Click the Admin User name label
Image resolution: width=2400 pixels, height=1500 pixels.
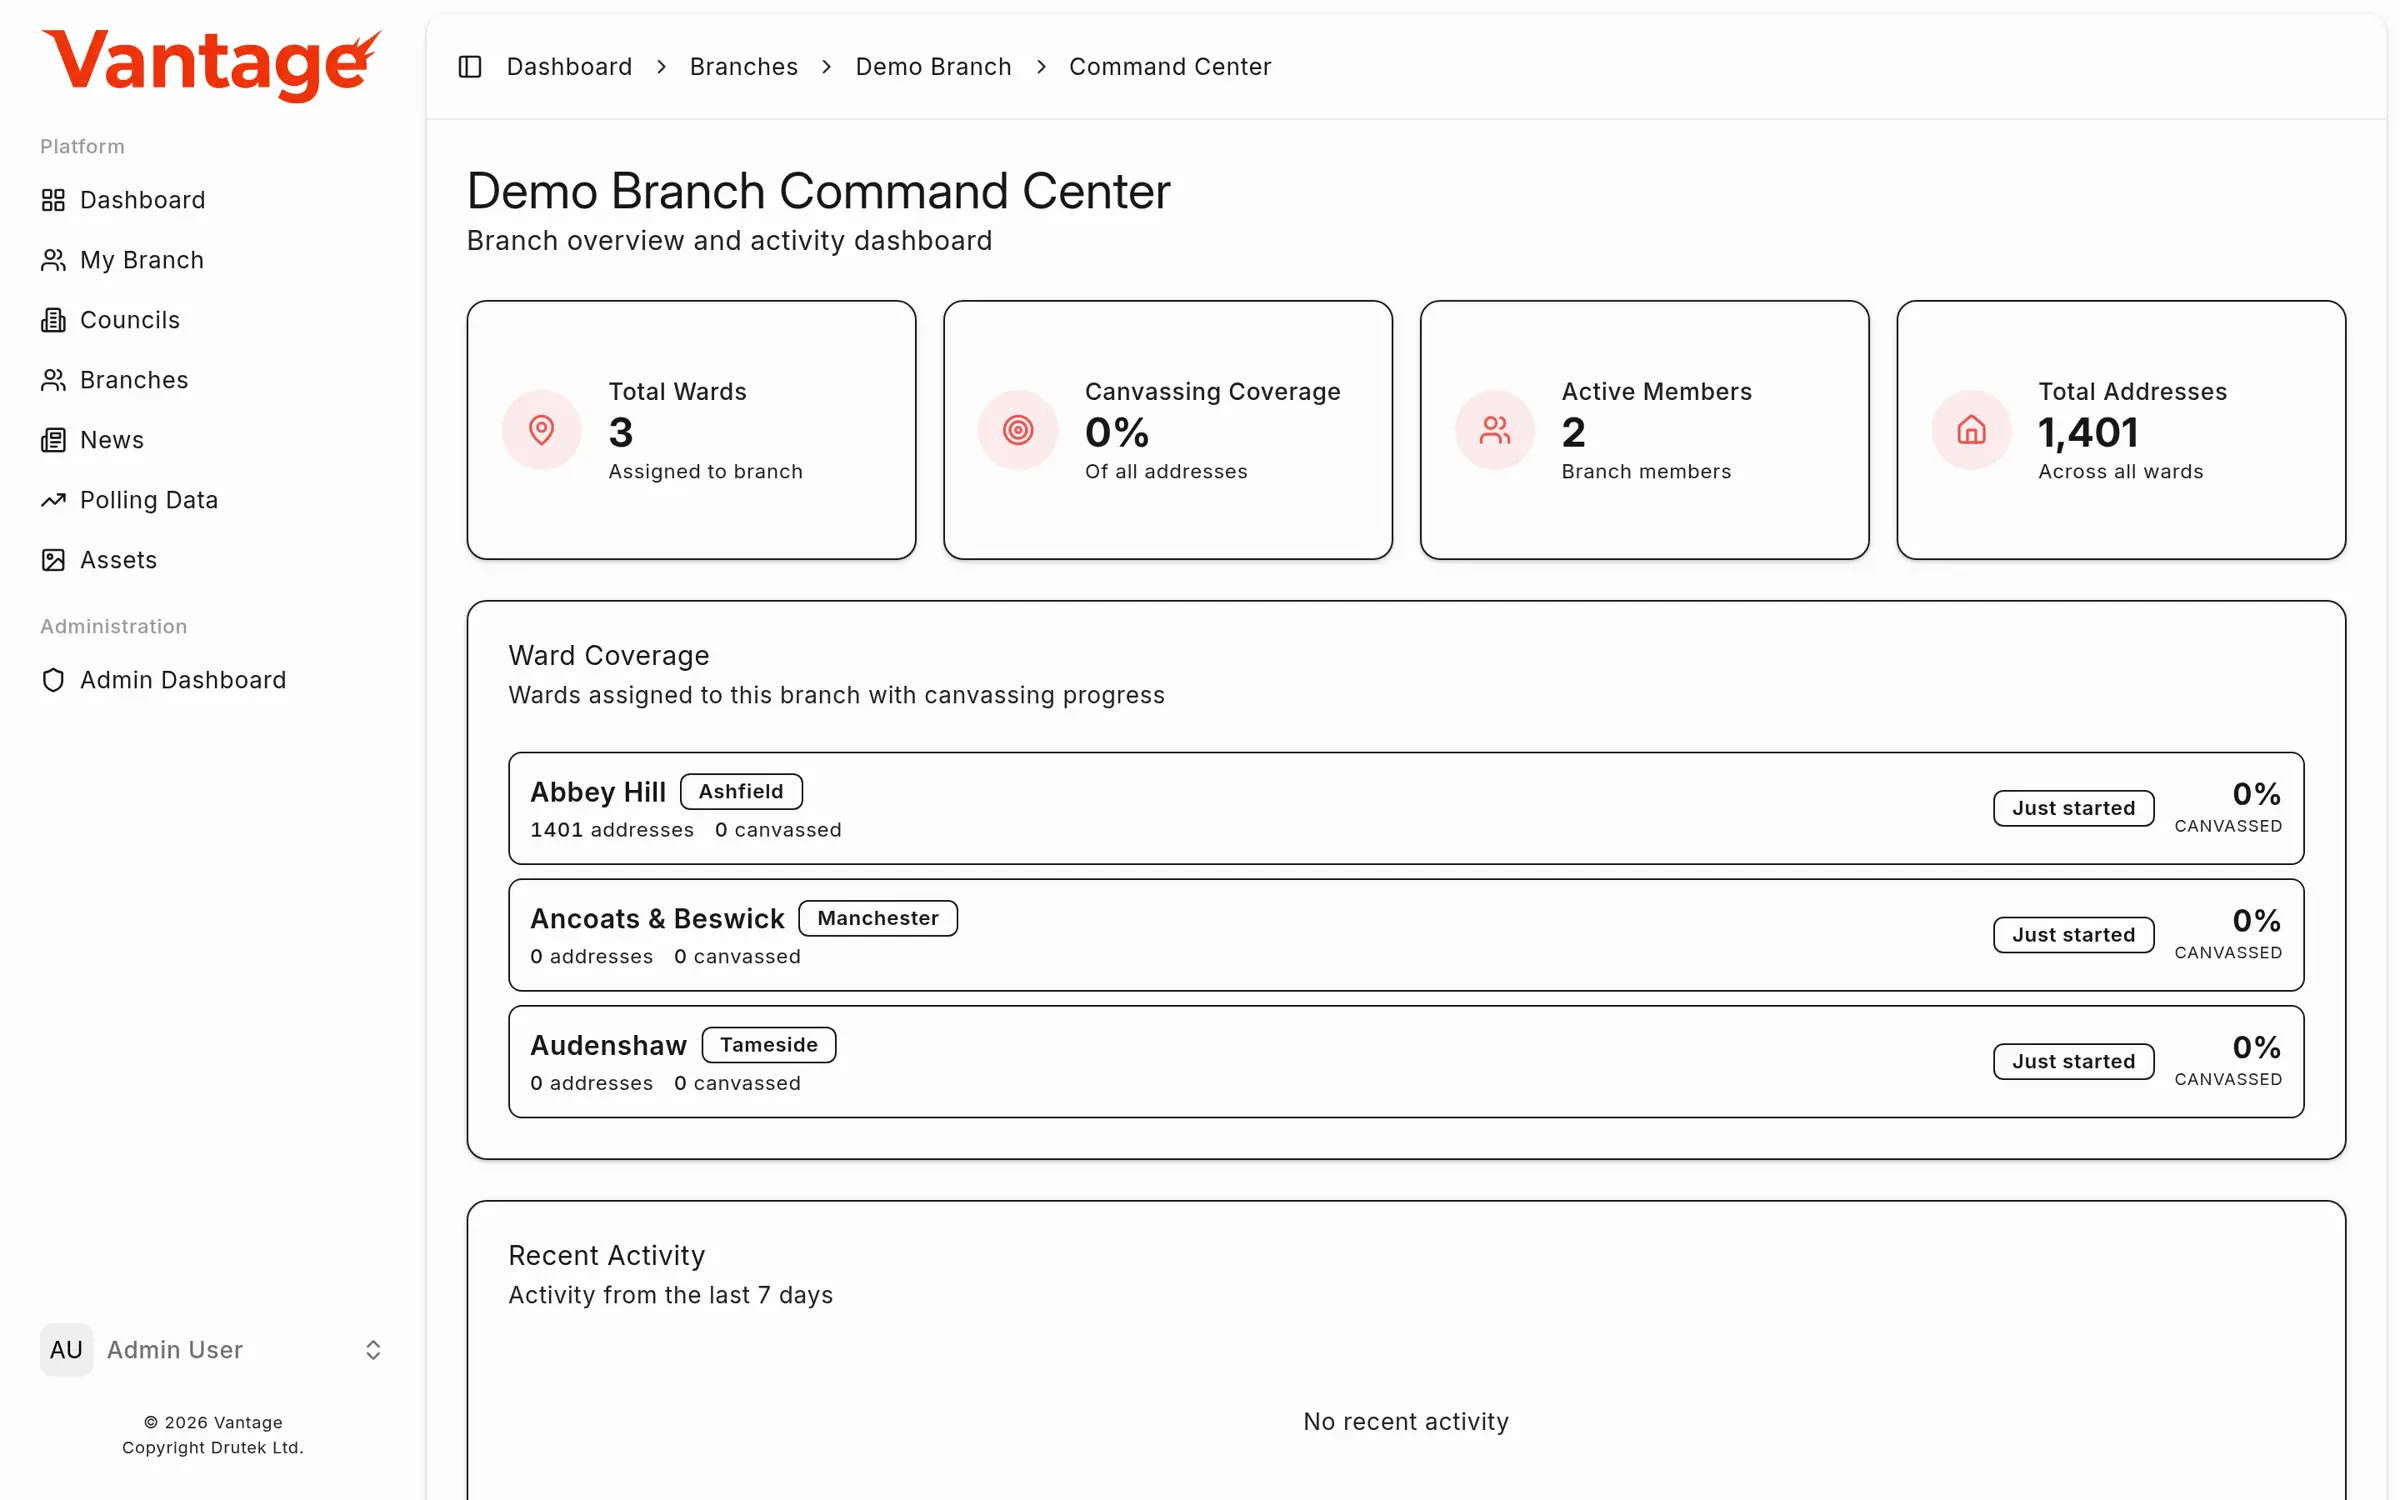175,1350
